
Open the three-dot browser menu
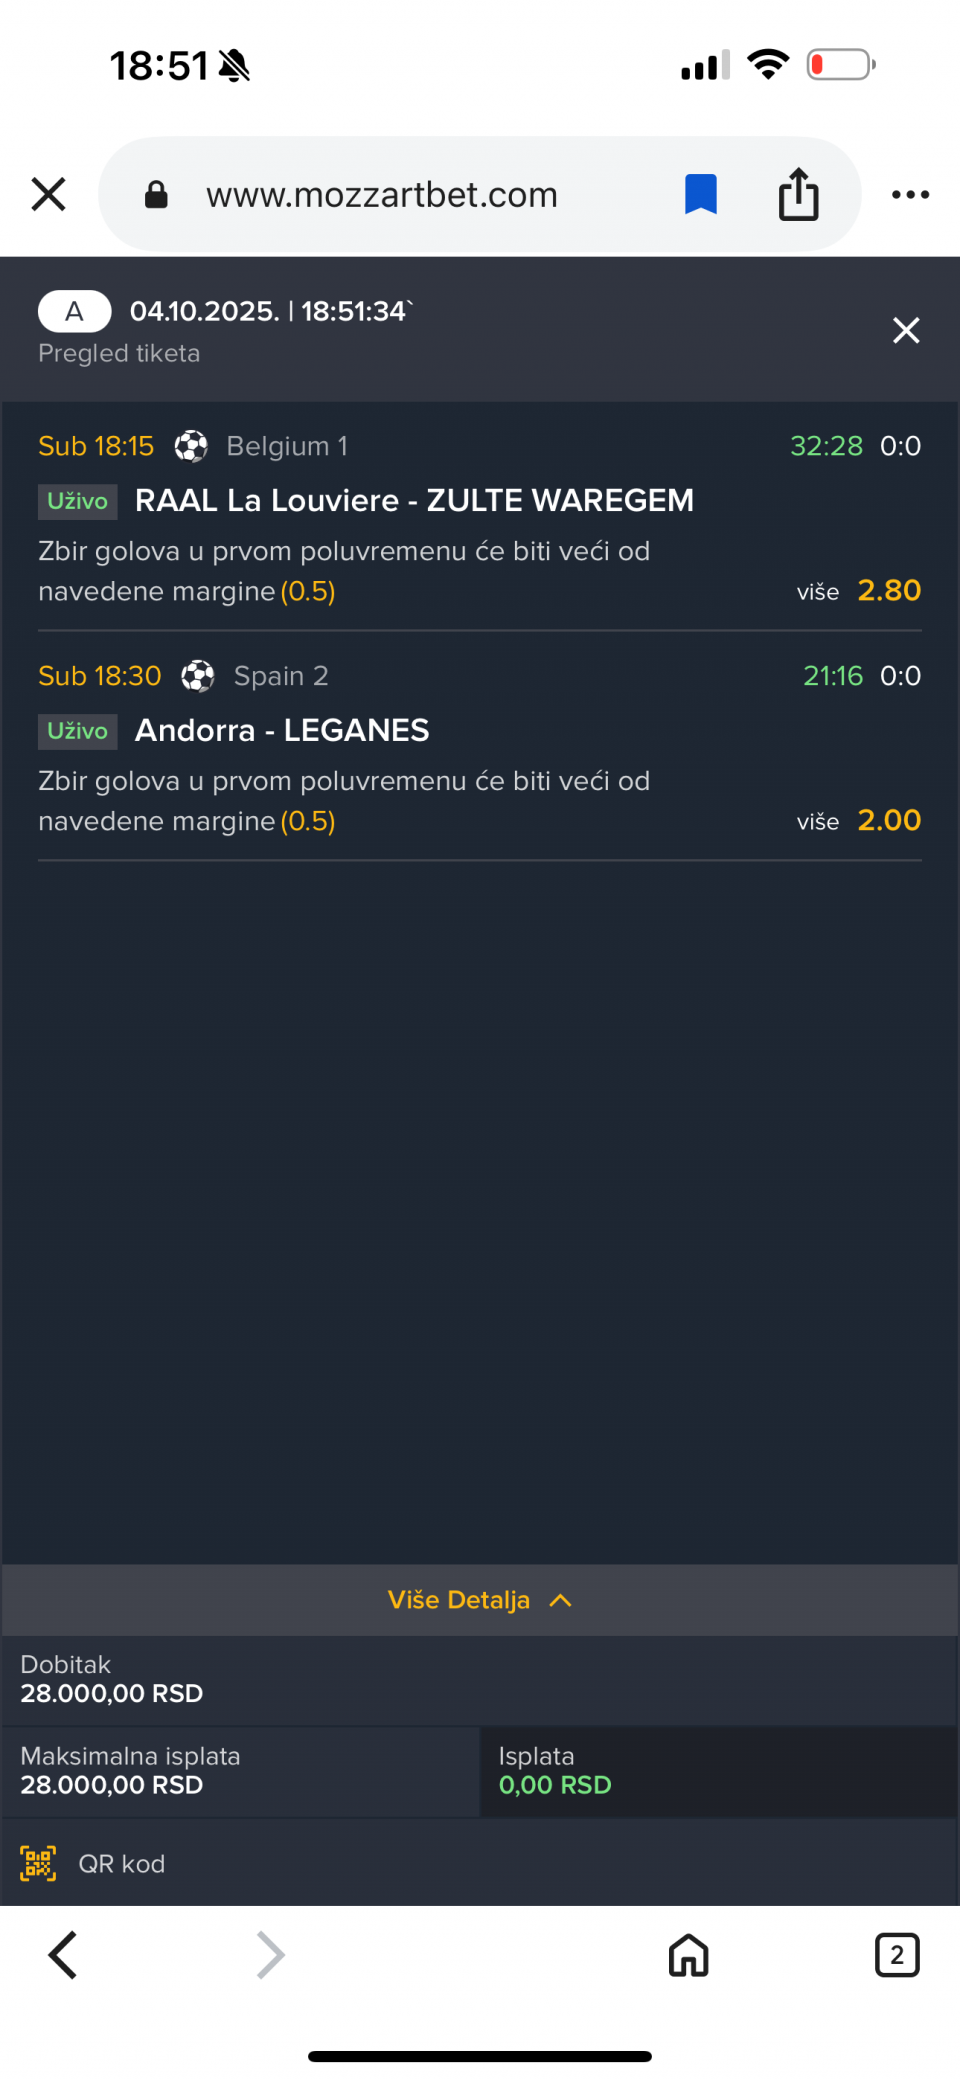[910, 194]
